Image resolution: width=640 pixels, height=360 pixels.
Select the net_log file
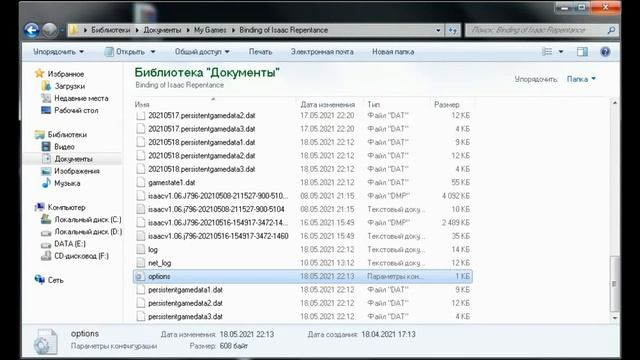pos(302,263)
